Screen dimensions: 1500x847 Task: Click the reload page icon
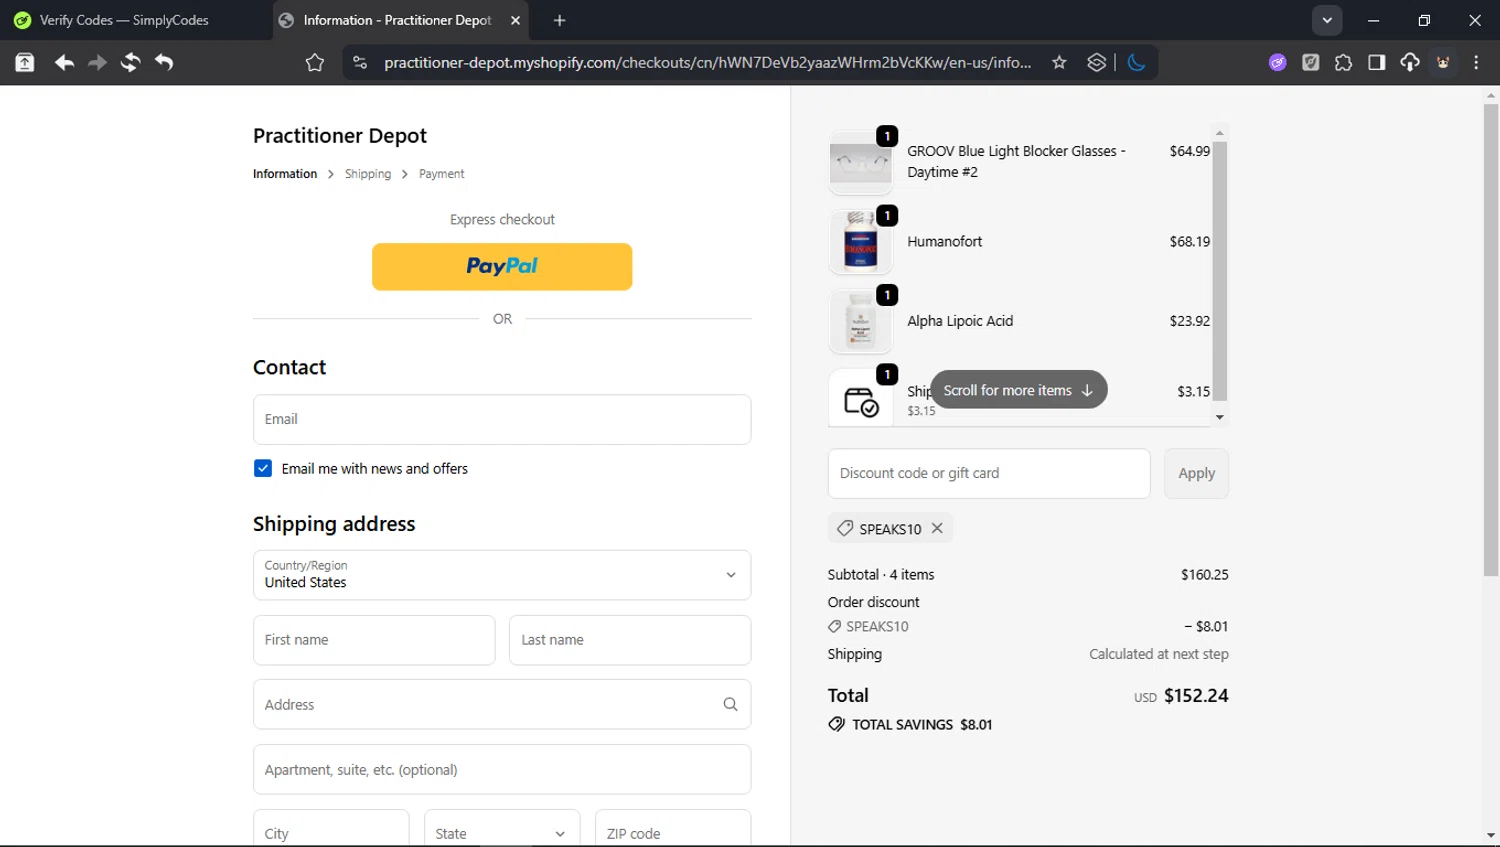pos(130,63)
